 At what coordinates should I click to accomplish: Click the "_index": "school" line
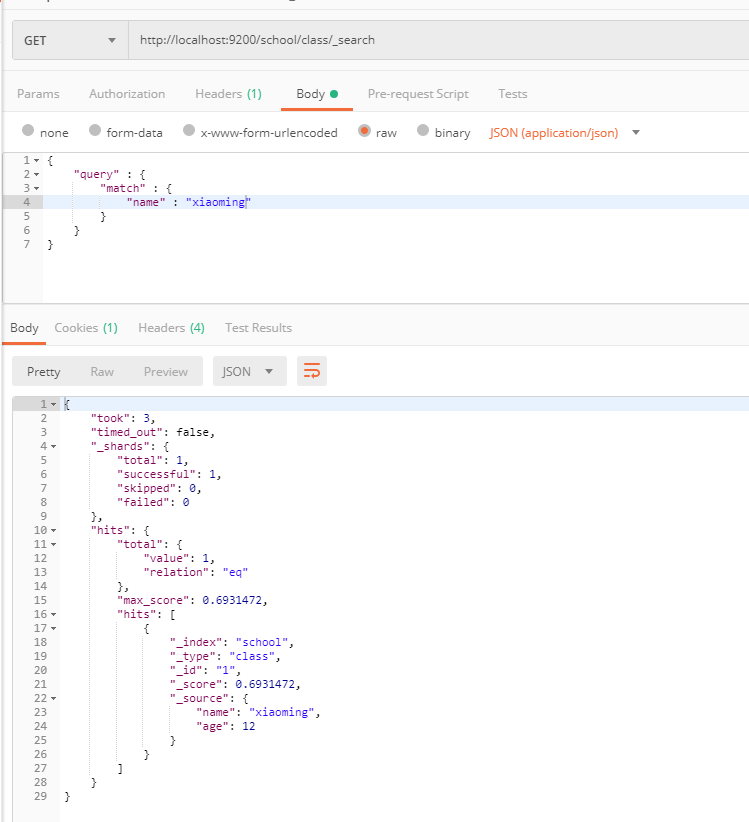tap(232, 642)
